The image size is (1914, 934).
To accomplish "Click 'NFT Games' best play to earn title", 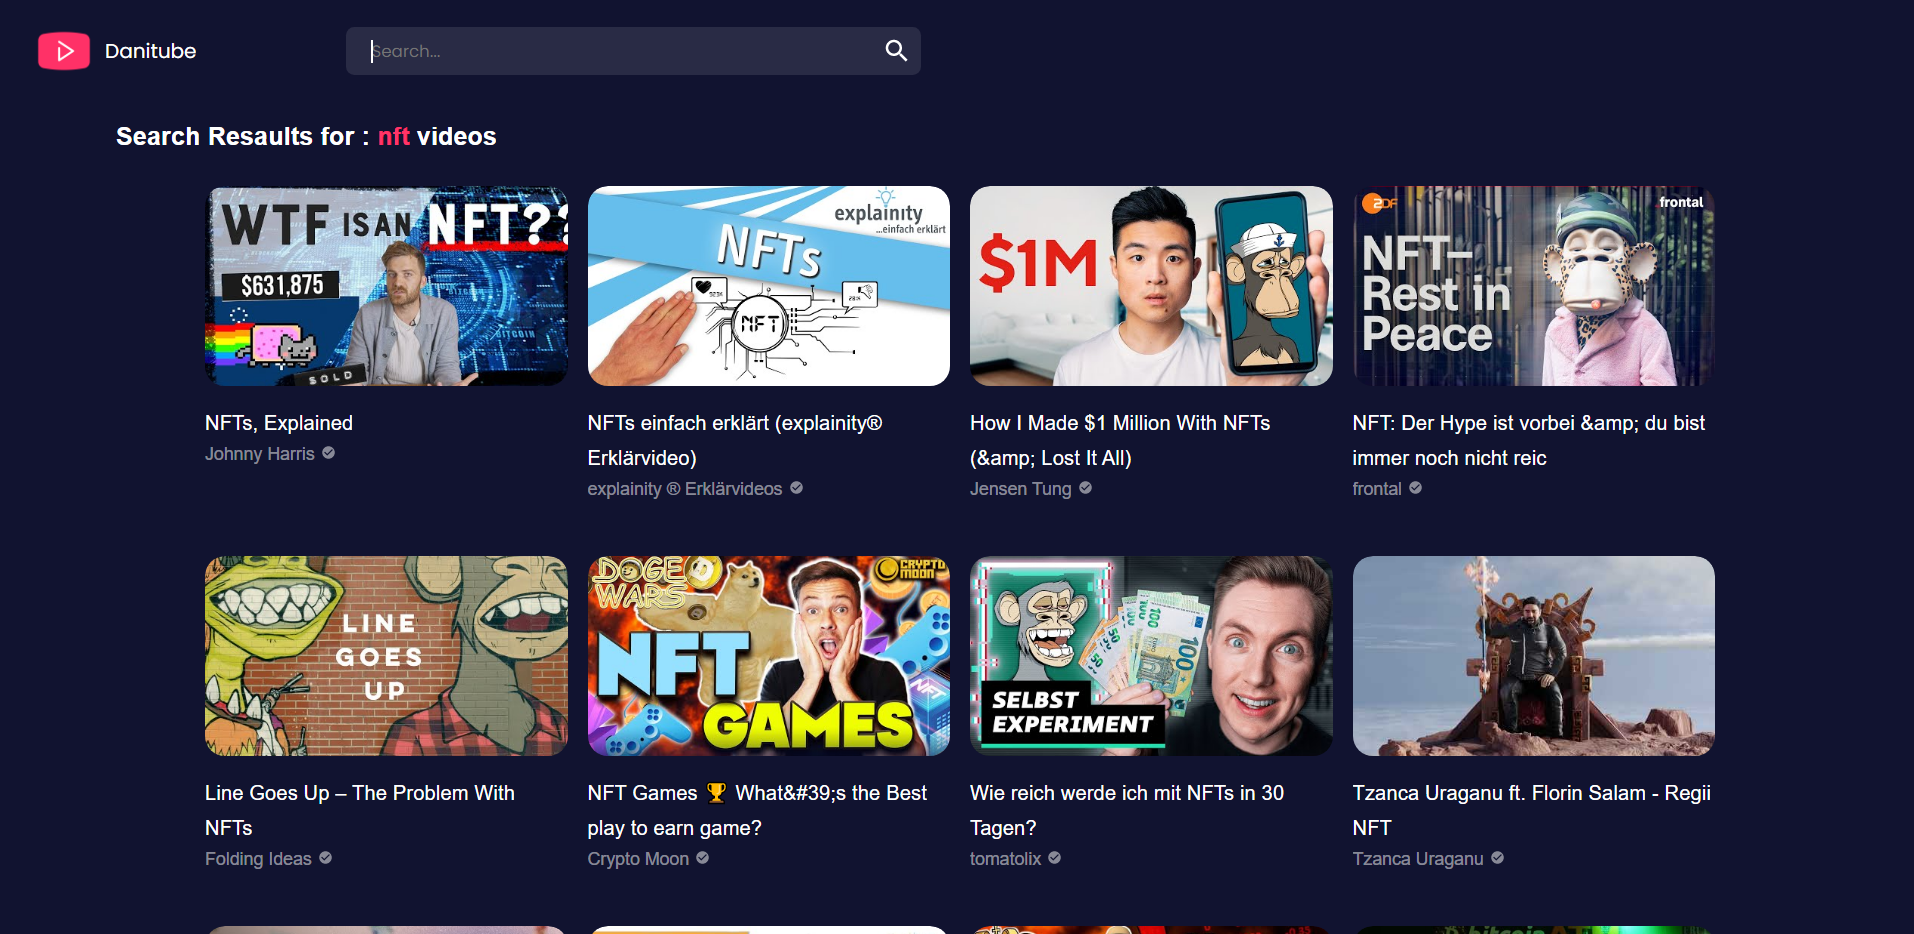I will pyautogui.click(x=757, y=810).
